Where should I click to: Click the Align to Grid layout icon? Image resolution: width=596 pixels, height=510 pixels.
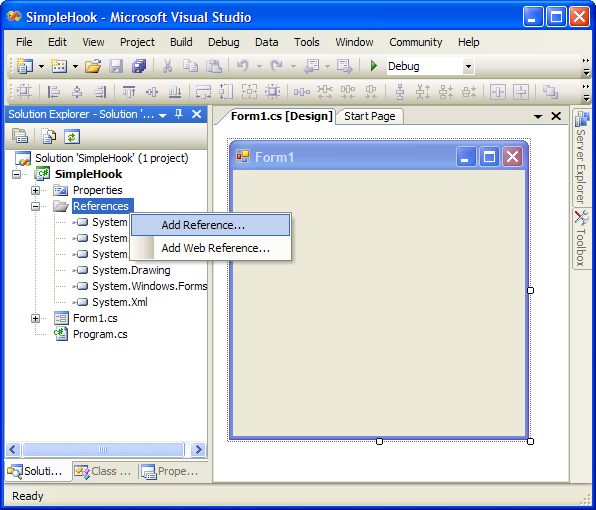24,92
